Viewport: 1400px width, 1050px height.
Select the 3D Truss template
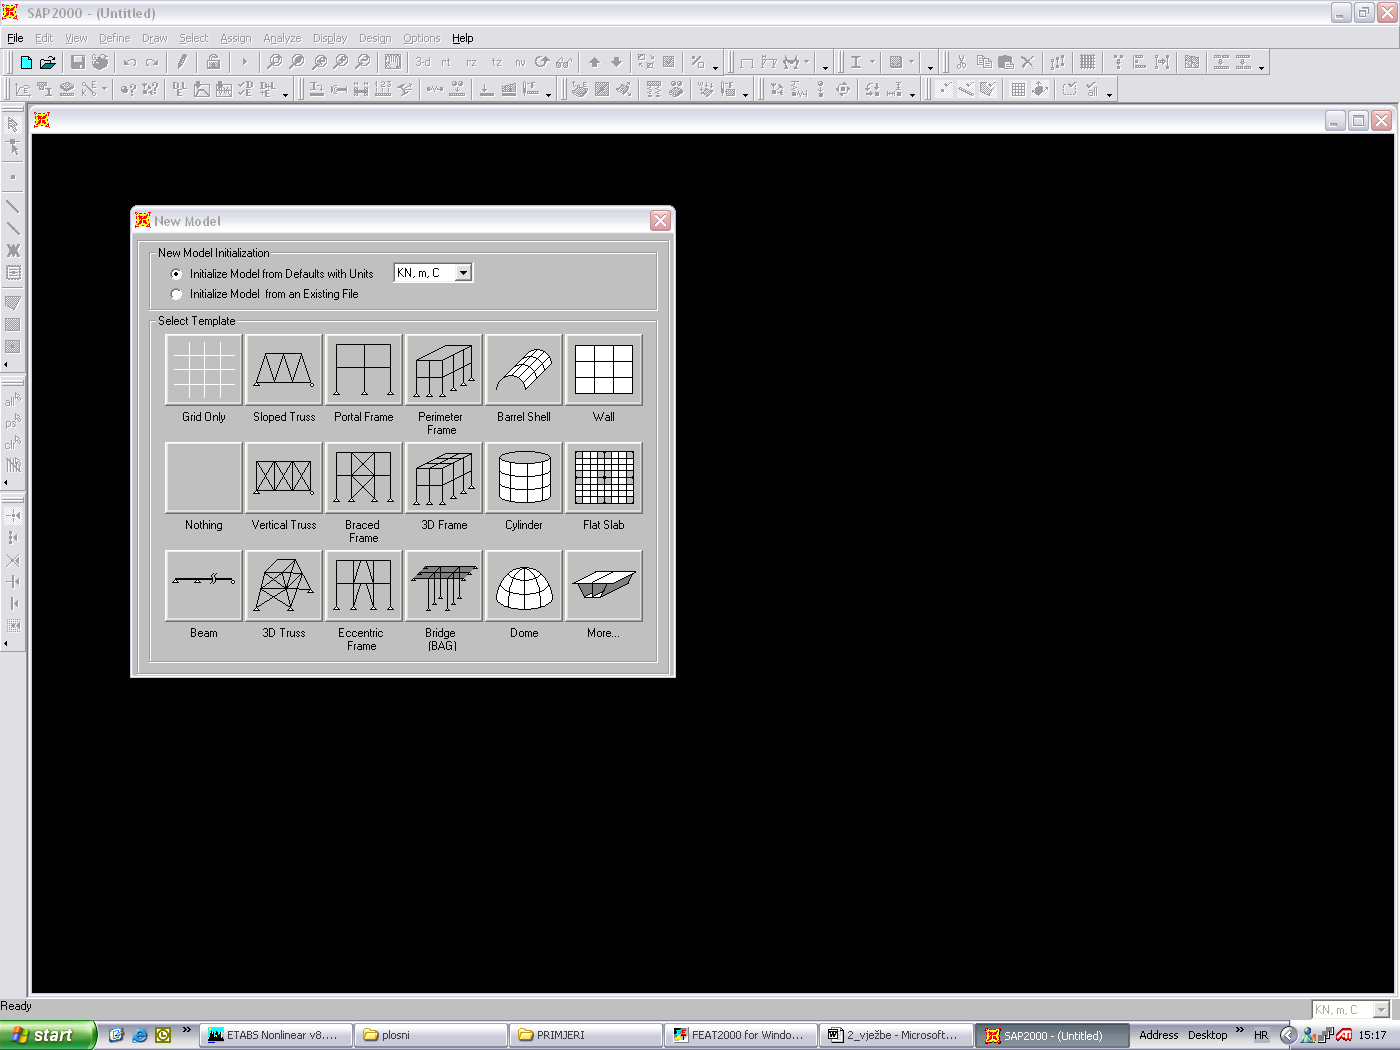pos(284,586)
